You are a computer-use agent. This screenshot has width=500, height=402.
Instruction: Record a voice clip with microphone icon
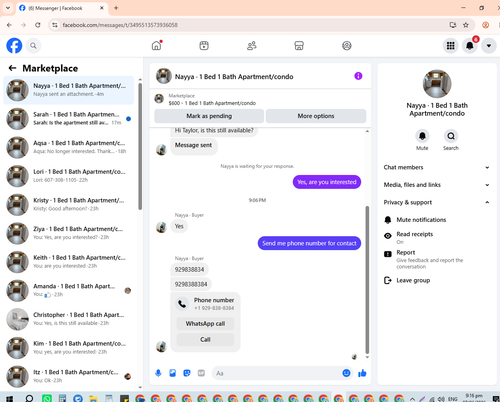pos(158,373)
